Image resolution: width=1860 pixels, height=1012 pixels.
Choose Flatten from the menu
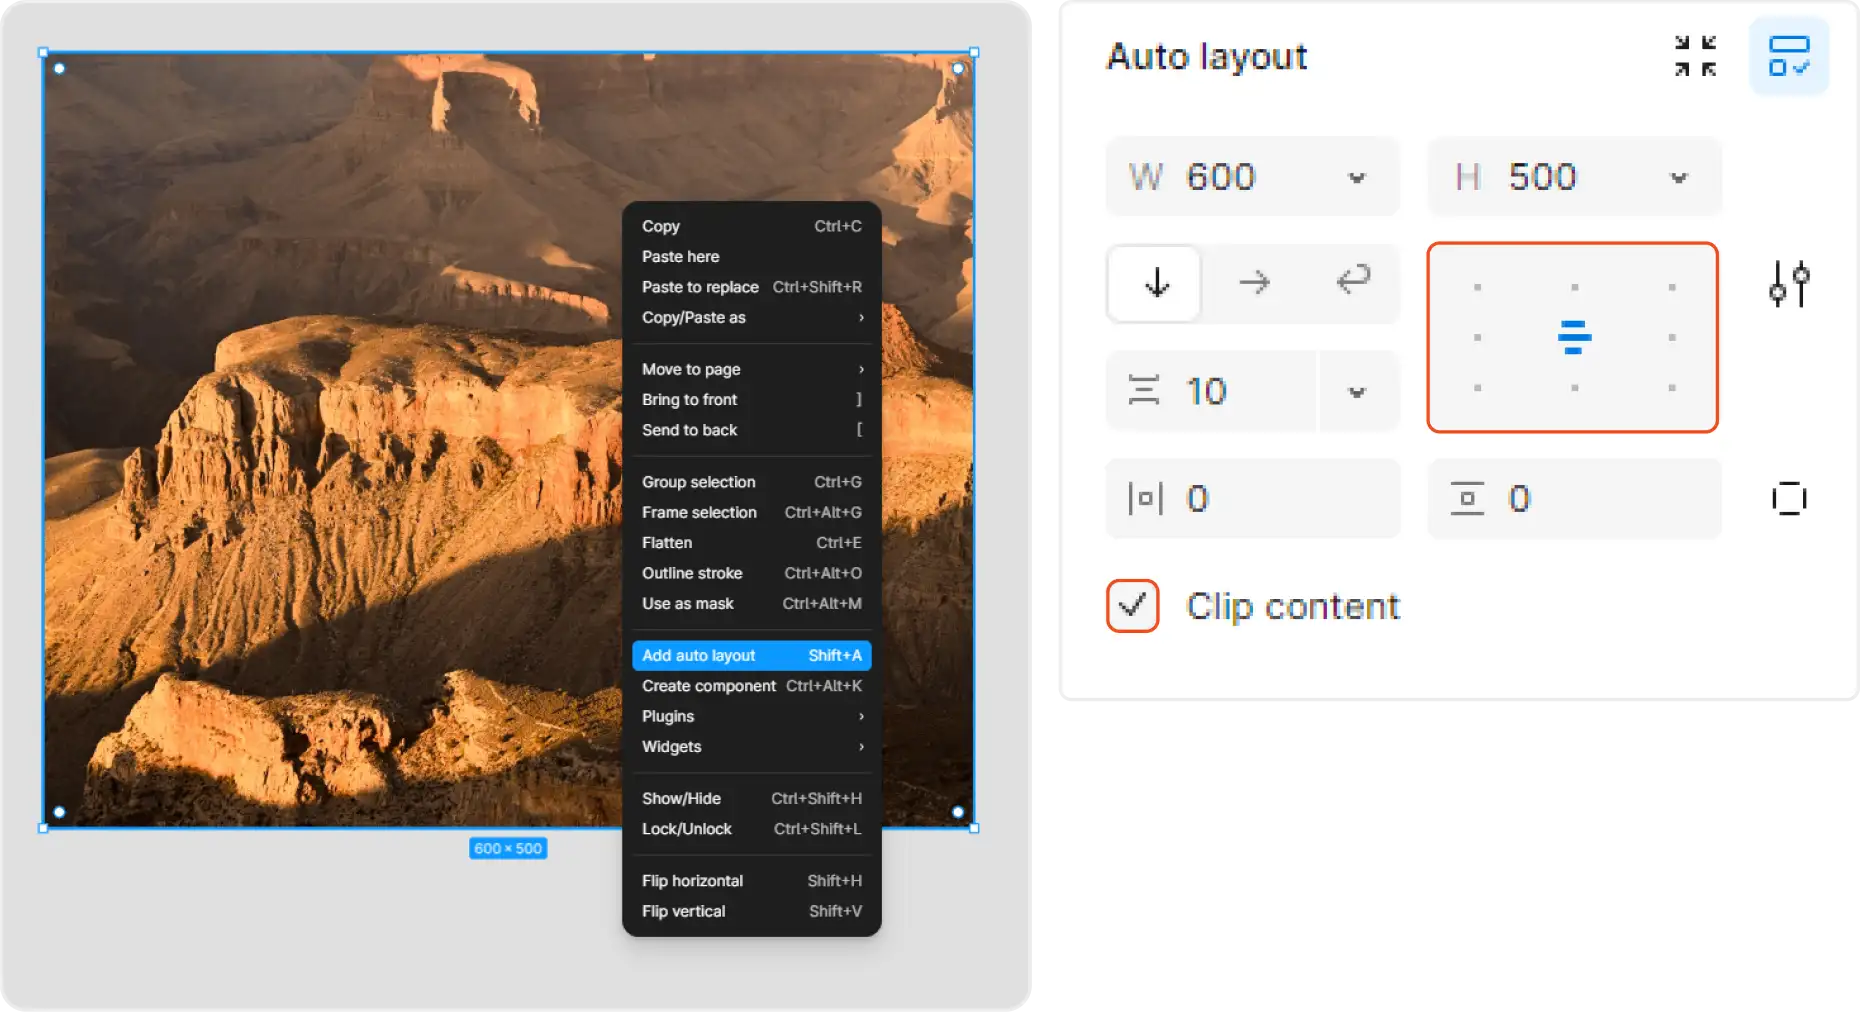tap(752, 543)
